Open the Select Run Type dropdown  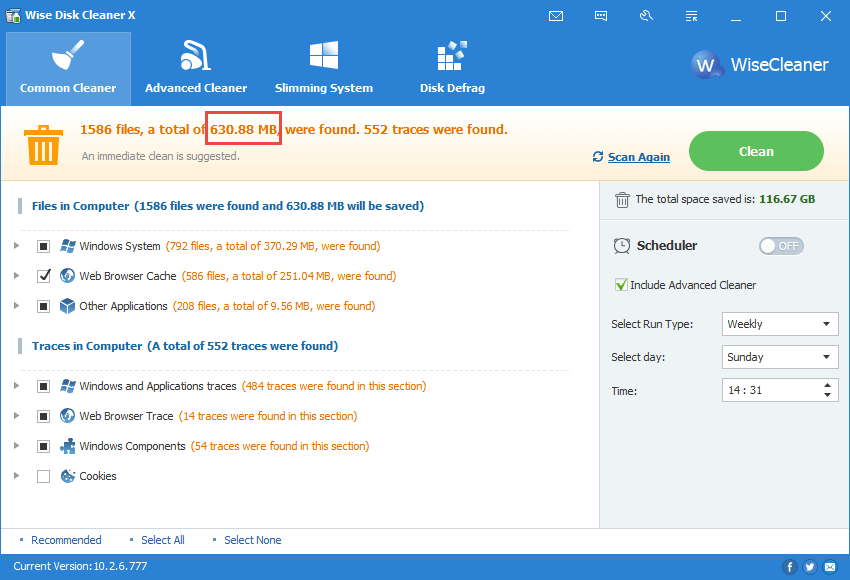pos(780,324)
